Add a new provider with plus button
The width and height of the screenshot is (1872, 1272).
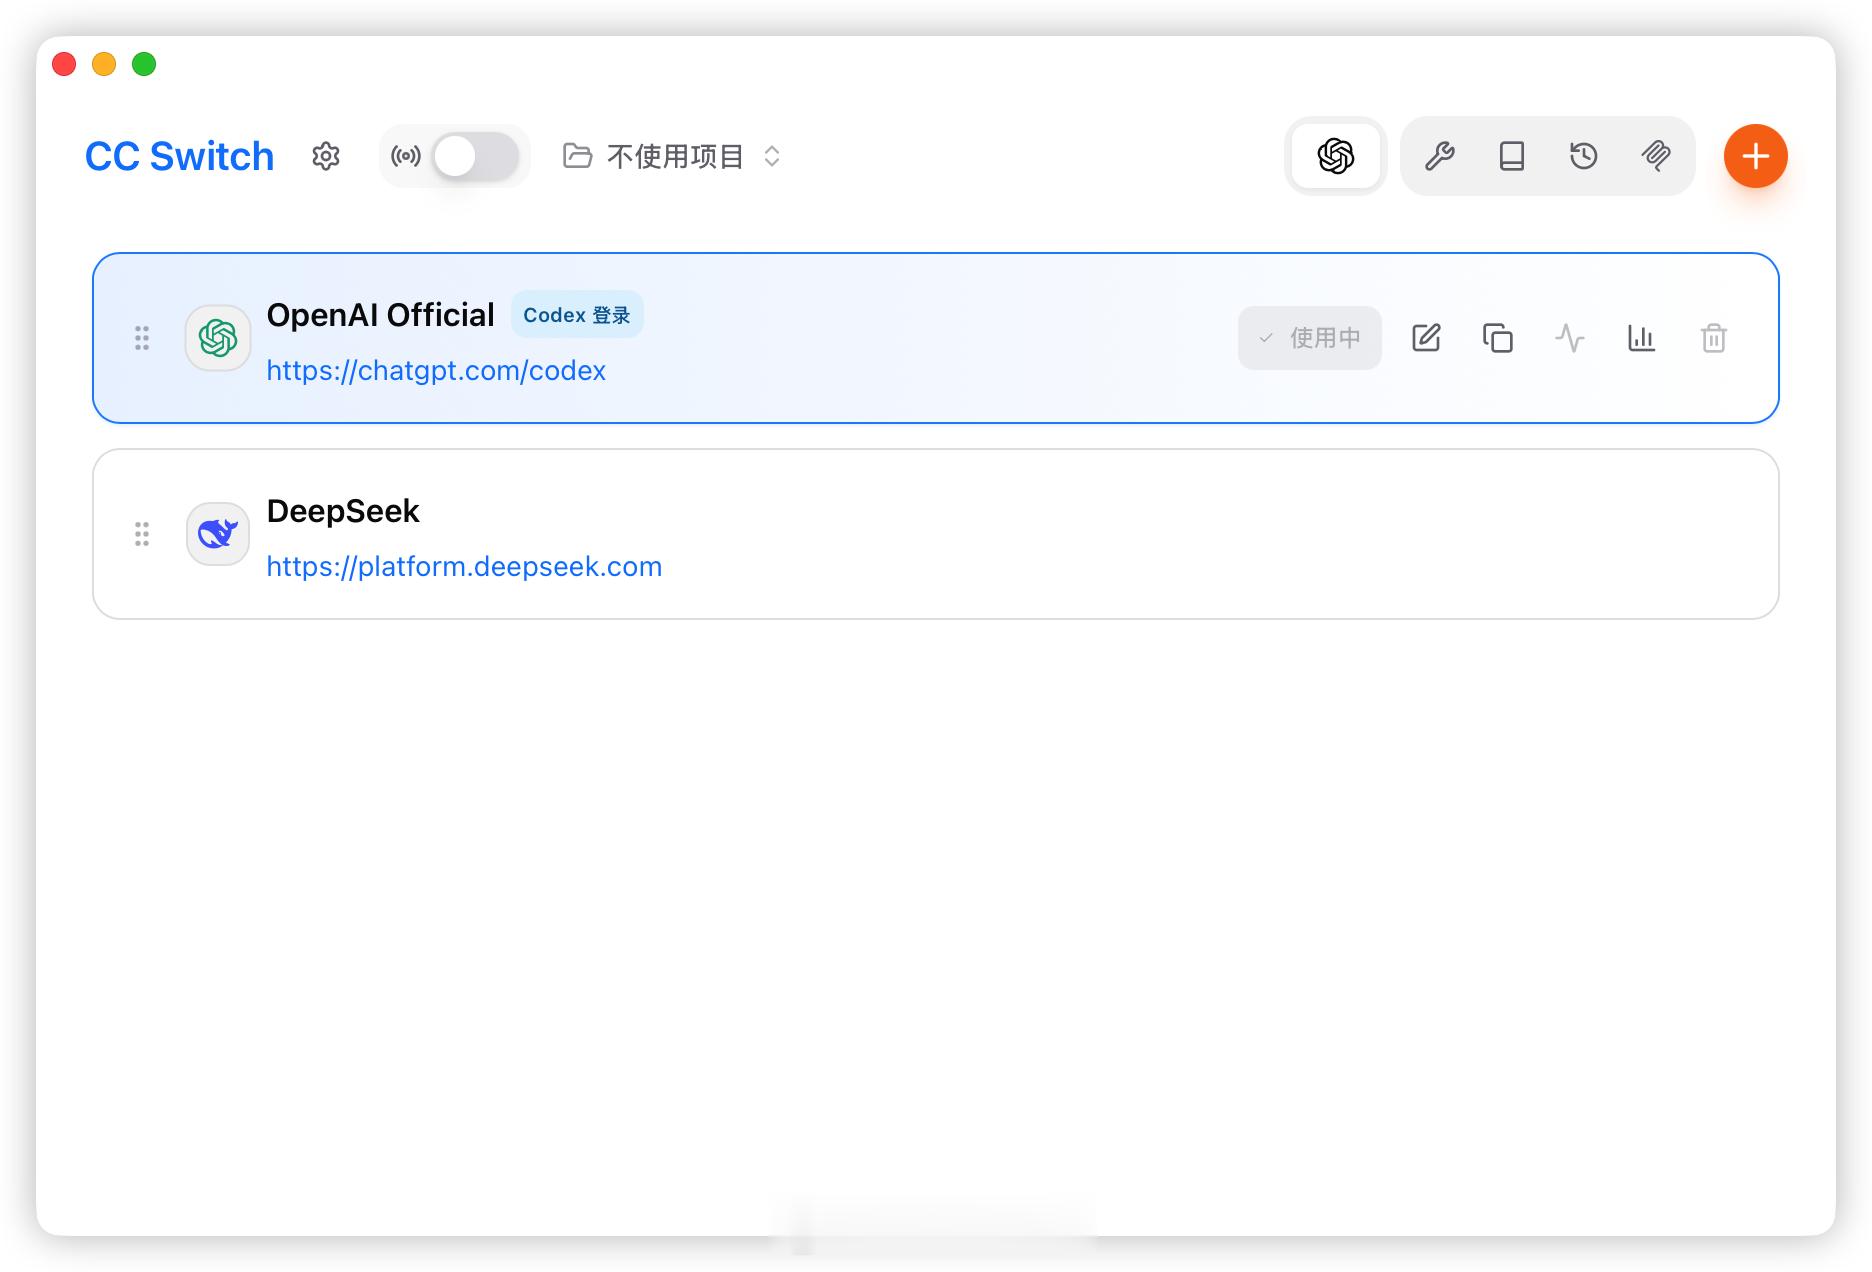pos(1755,156)
